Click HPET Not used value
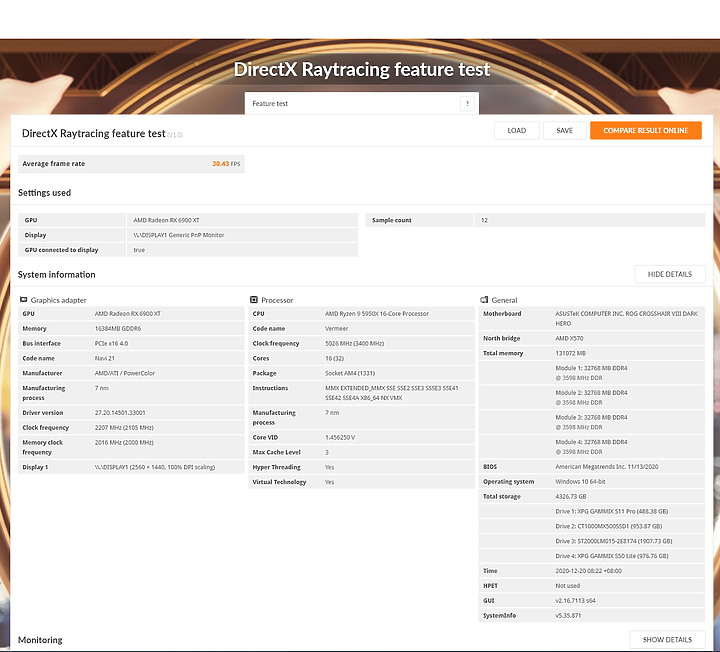The height and width of the screenshot is (652, 720). click(x=568, y=586)
